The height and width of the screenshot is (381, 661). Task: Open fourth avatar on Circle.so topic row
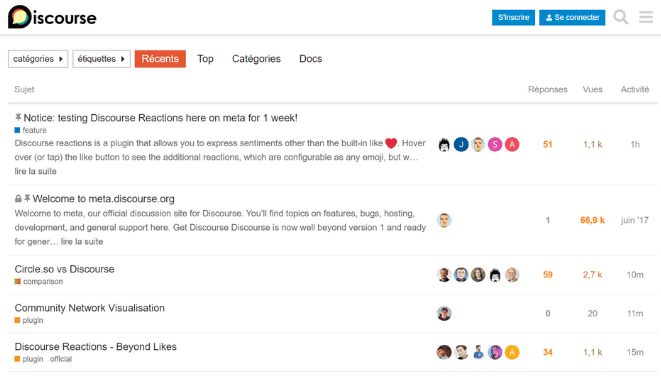tap(495, 275)
